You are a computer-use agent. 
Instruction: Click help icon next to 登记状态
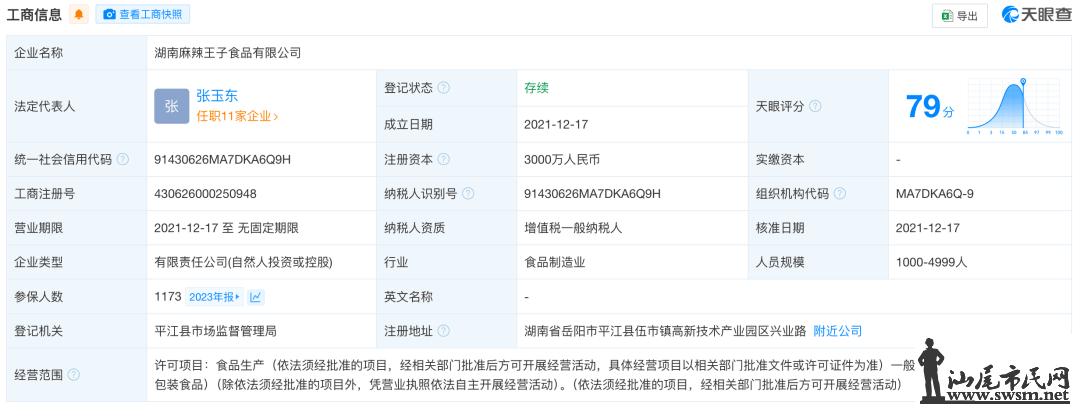pyautogui.click(x=444, y=88)
